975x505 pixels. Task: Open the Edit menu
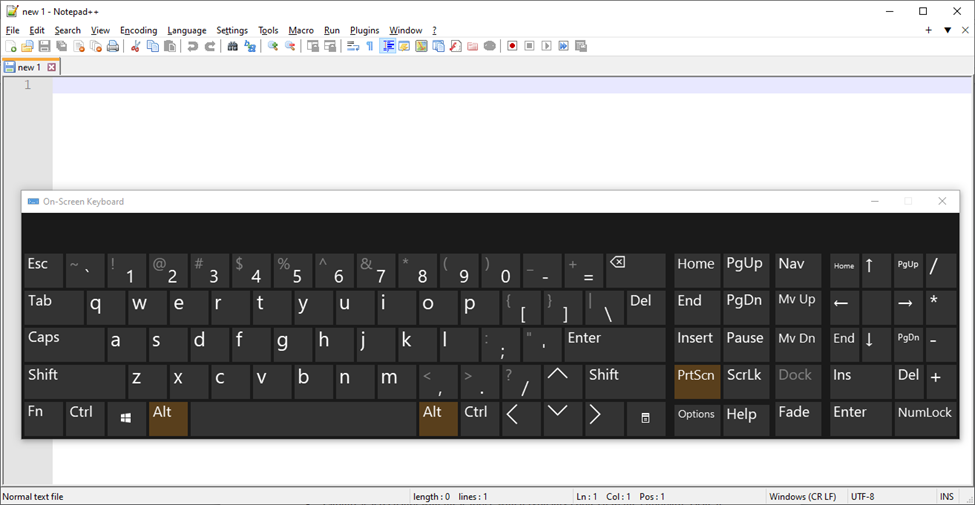pyautogui.click(x=37, y=30)
